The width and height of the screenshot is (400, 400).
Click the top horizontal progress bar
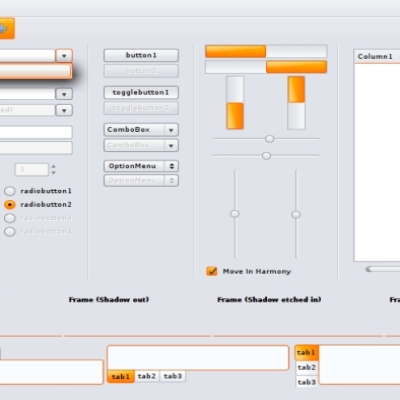coord(266,52)
